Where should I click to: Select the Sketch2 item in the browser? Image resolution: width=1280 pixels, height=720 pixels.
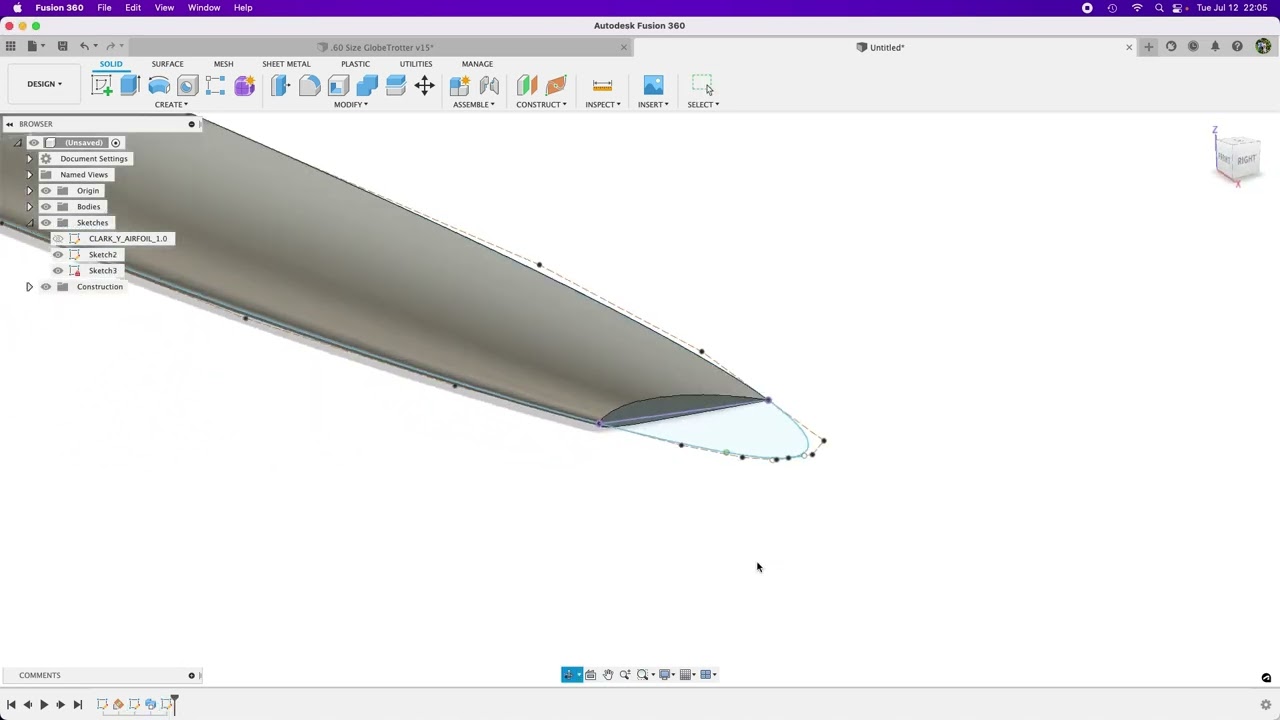103,255
